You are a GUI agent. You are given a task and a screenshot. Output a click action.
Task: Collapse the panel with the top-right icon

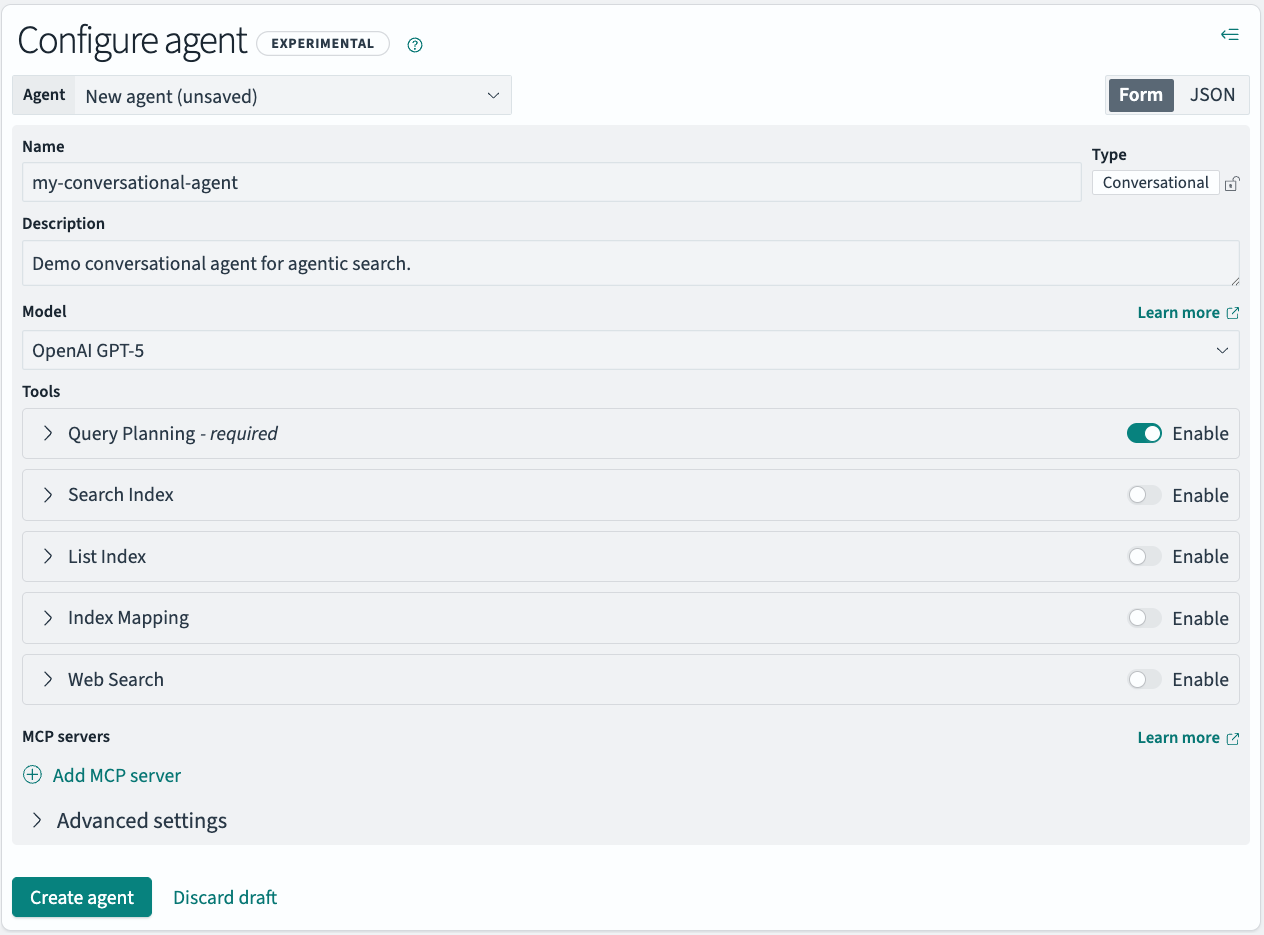pos(1230,34)
